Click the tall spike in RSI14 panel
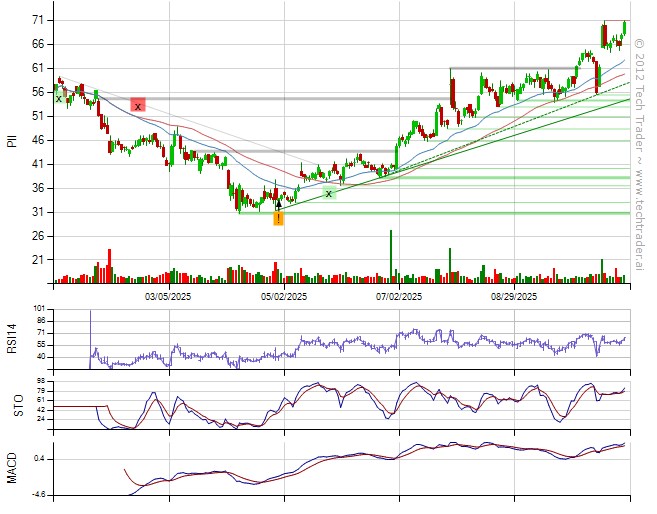 [x=90, y=328]
